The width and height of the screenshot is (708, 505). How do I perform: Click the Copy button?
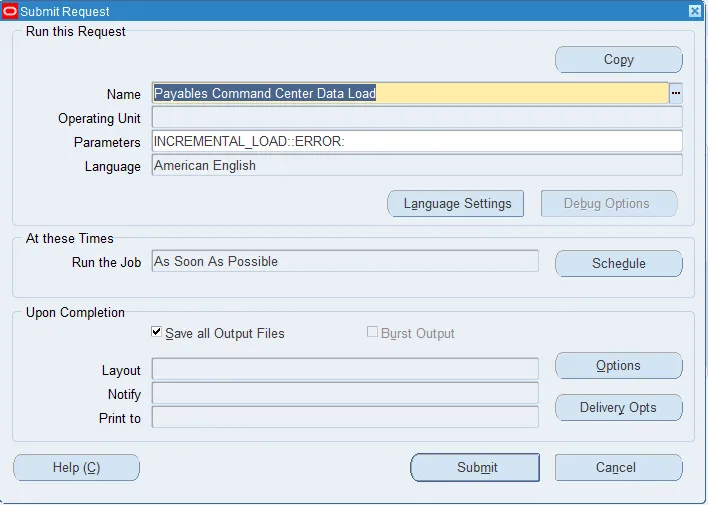[619, 60]
